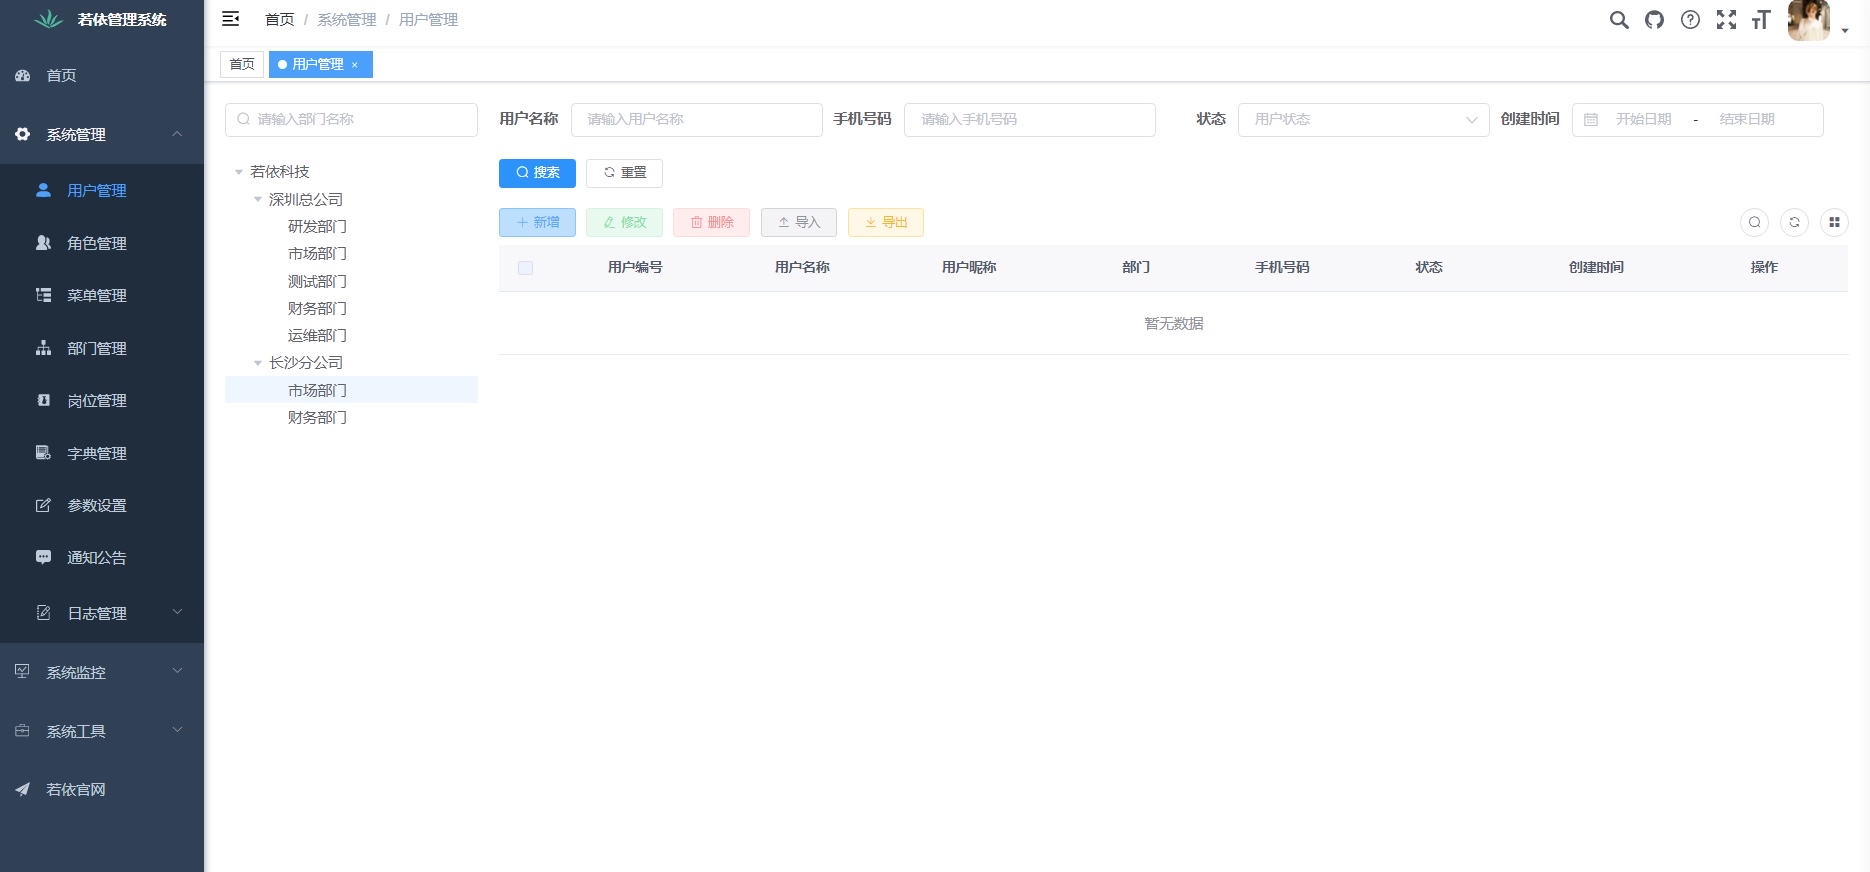Open the column display grid icon
Screen dimensions: 1870x872
click(x=1834, y=222)
